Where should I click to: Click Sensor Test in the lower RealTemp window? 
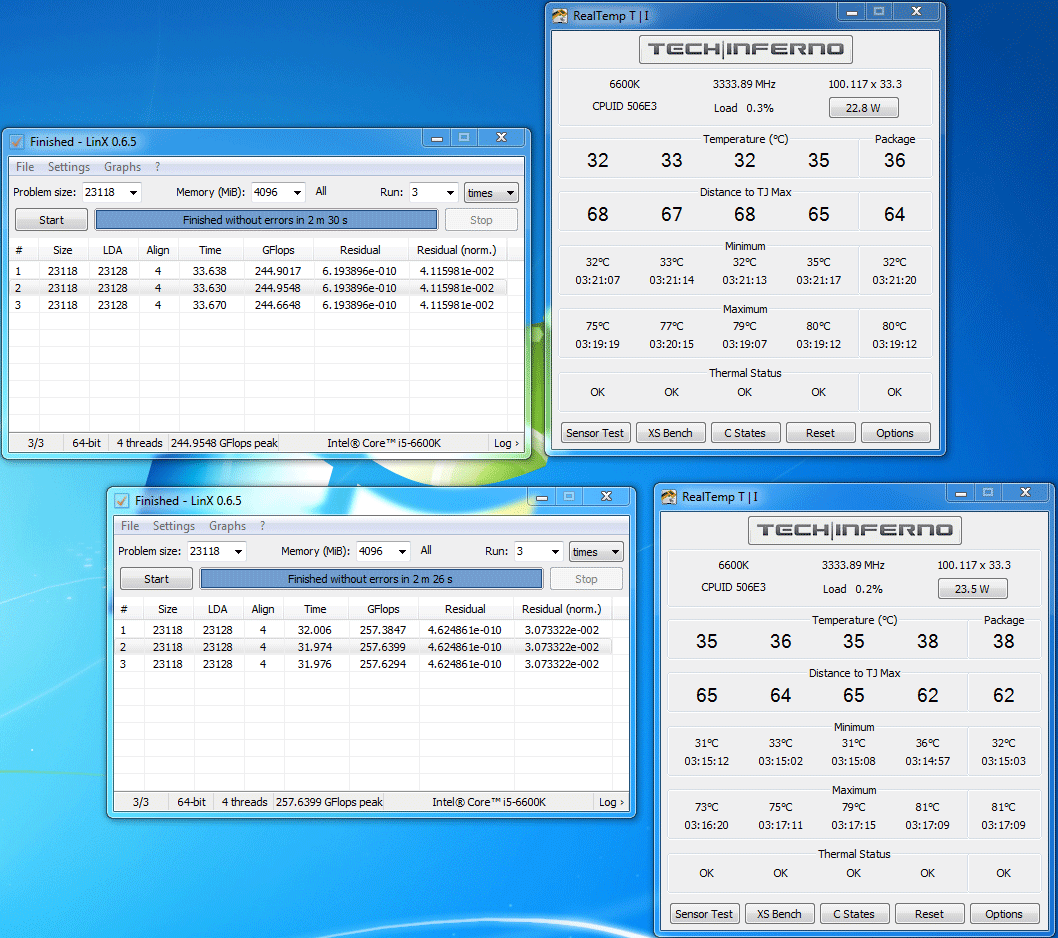pyautogui.click(x=704, y=914)
